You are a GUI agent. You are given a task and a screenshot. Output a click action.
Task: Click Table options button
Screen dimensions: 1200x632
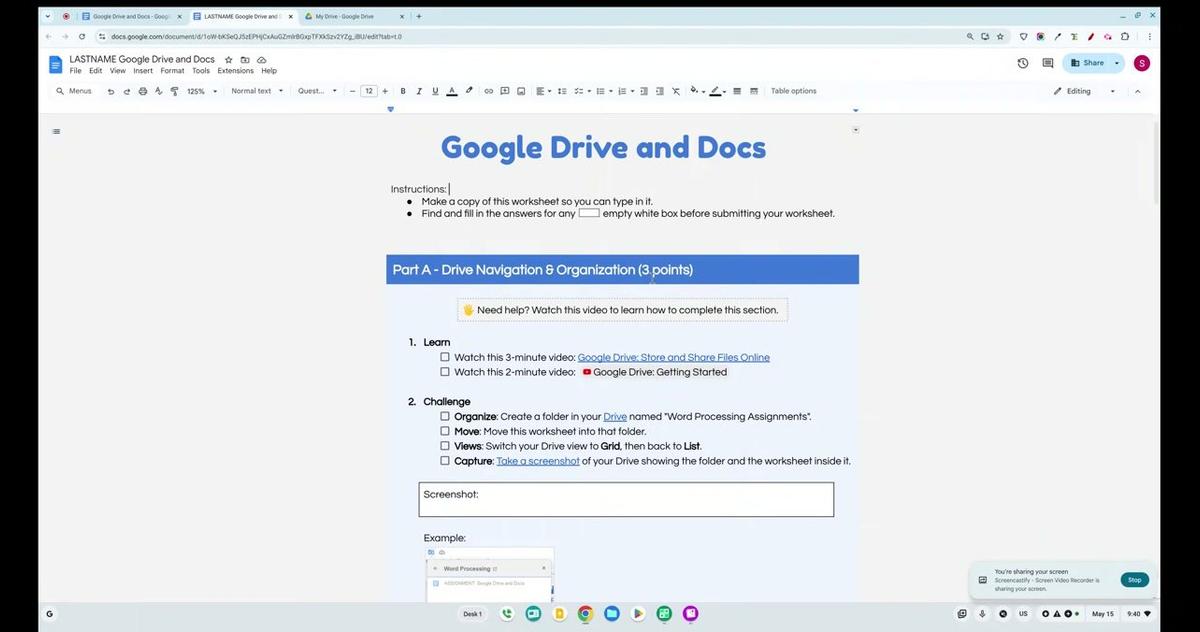click(793, 91)
